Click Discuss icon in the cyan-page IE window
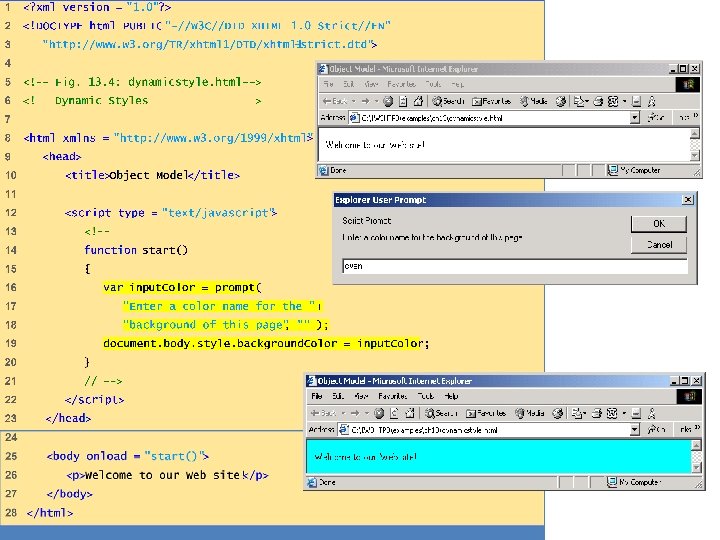720x540 pixels. point(636,414)
